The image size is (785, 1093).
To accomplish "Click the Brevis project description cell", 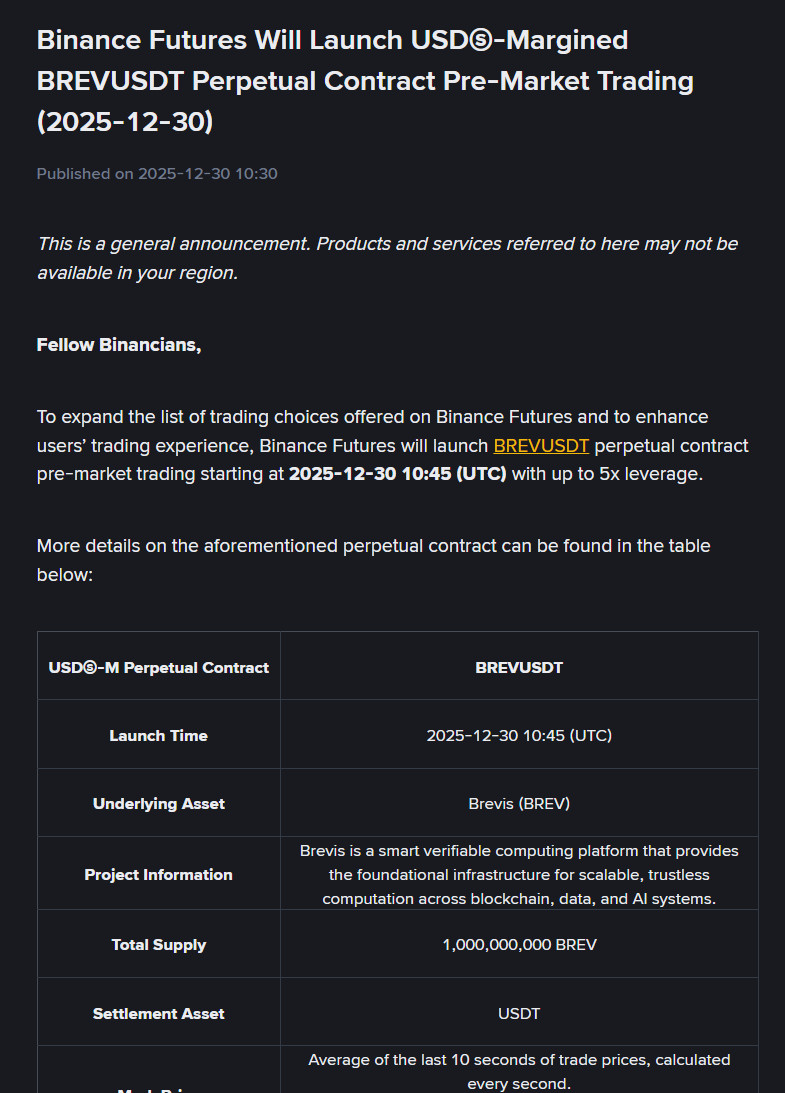I will pyautogui.click(x=519, y=875).
